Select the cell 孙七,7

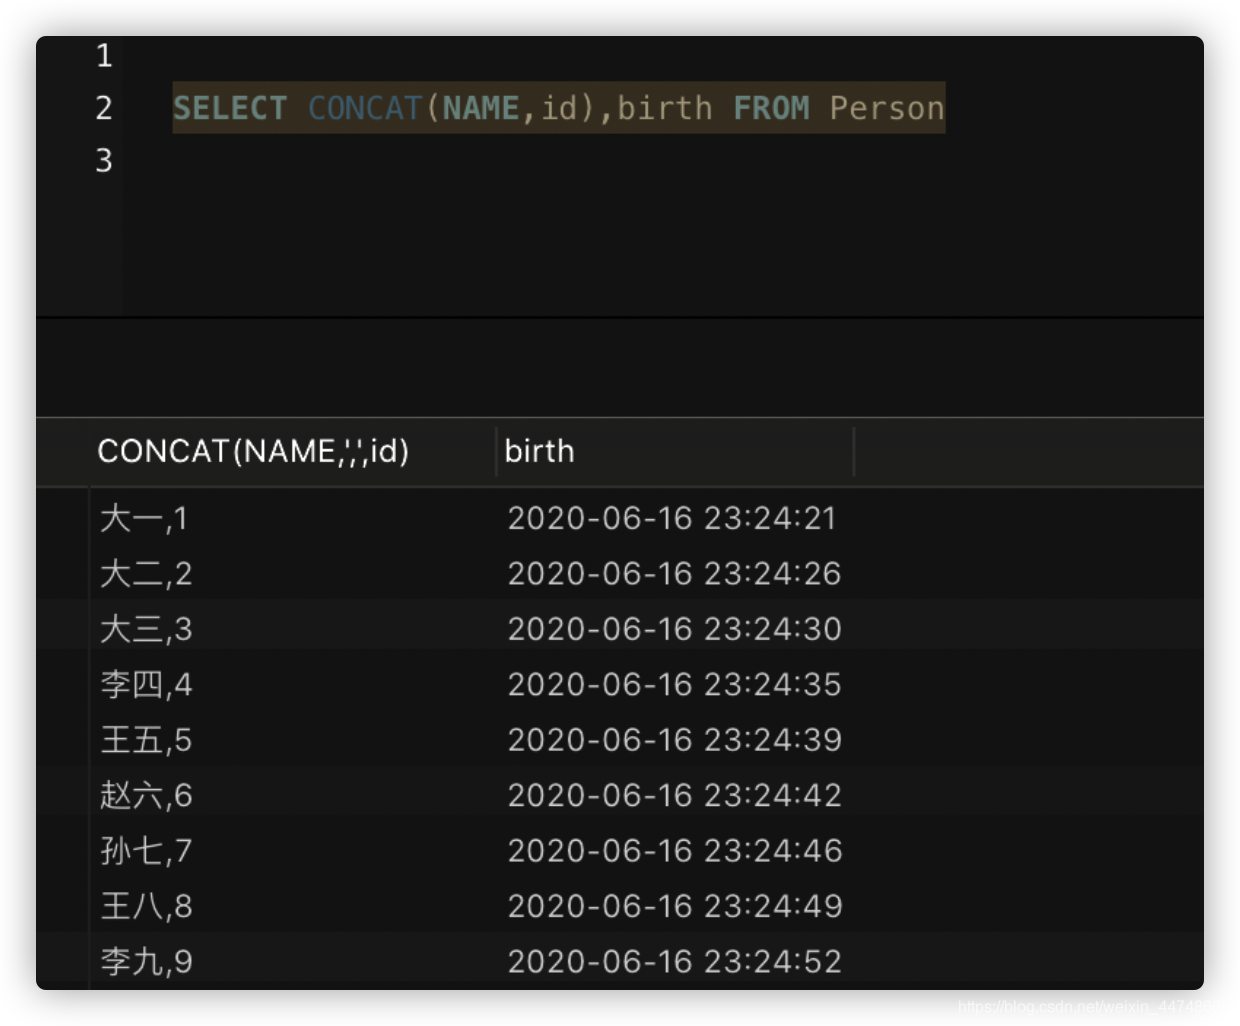tap(146, 851)
